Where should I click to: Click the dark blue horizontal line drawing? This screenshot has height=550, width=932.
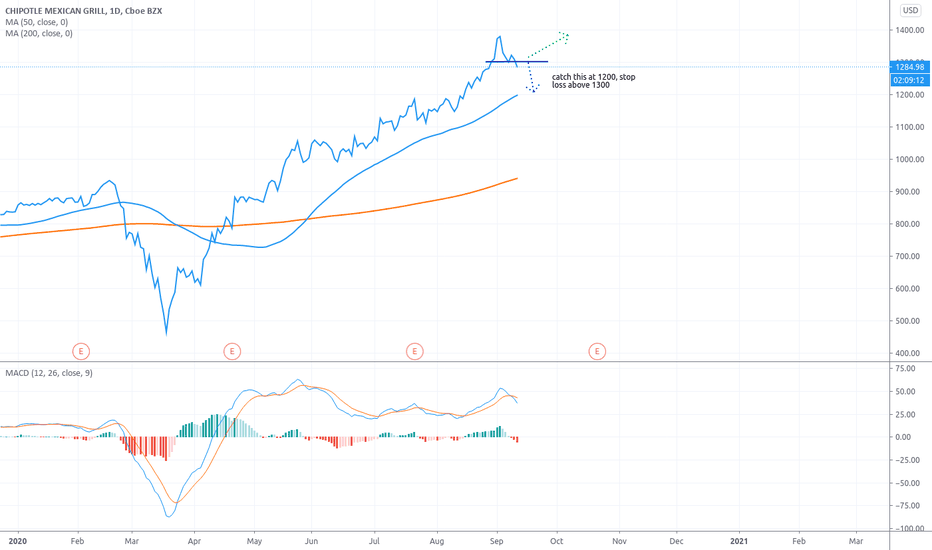tap(517, 61)
